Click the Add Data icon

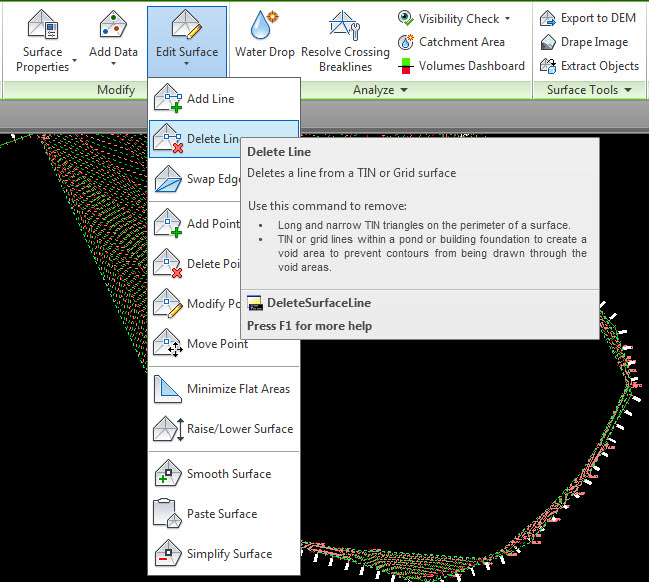pyautogui.click(x=113, y=25)
